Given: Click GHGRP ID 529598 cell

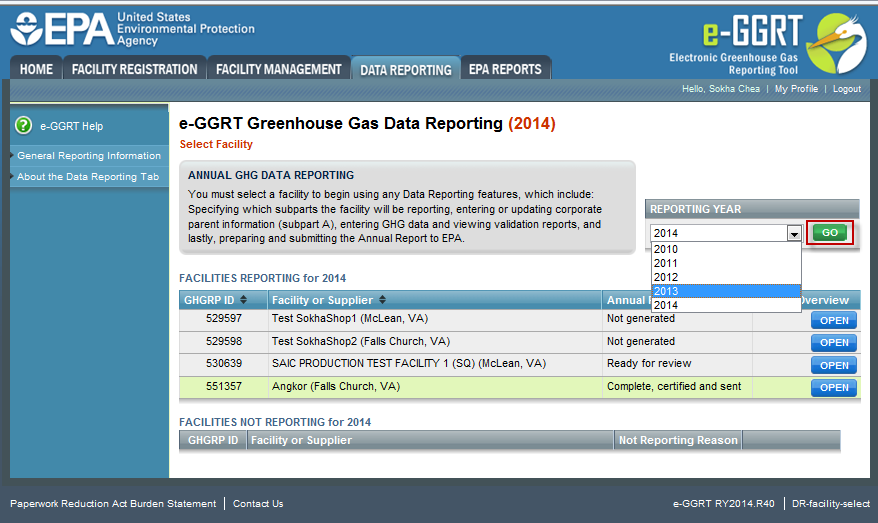Looking at the screenshot, I should pyautogui.click(x=224, y=341).
